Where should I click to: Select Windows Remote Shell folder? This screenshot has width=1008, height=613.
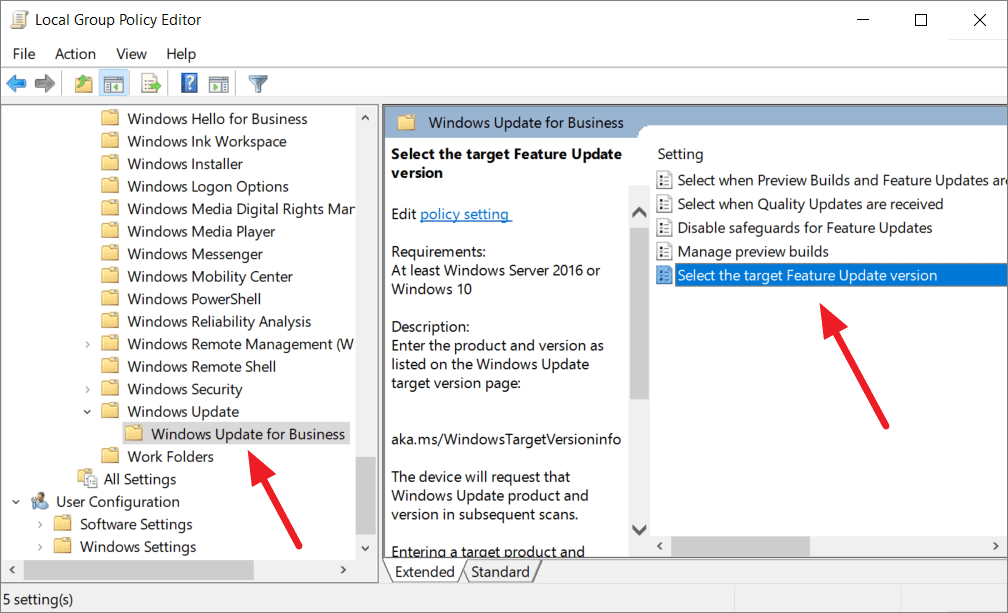click(x=202, y=366)
